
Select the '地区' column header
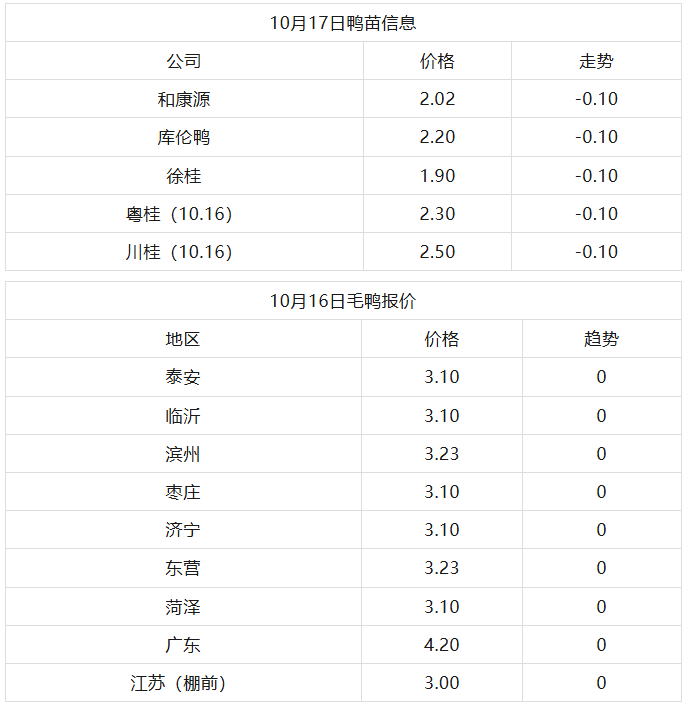pos(182,339)
